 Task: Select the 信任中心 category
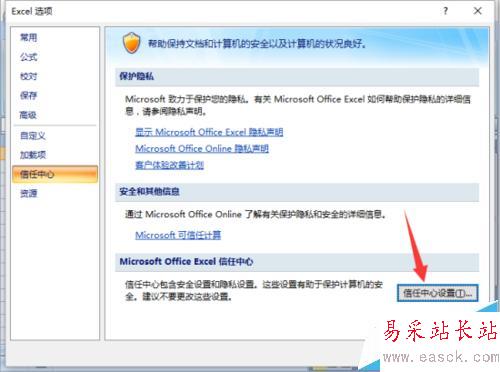coord(55,174)
